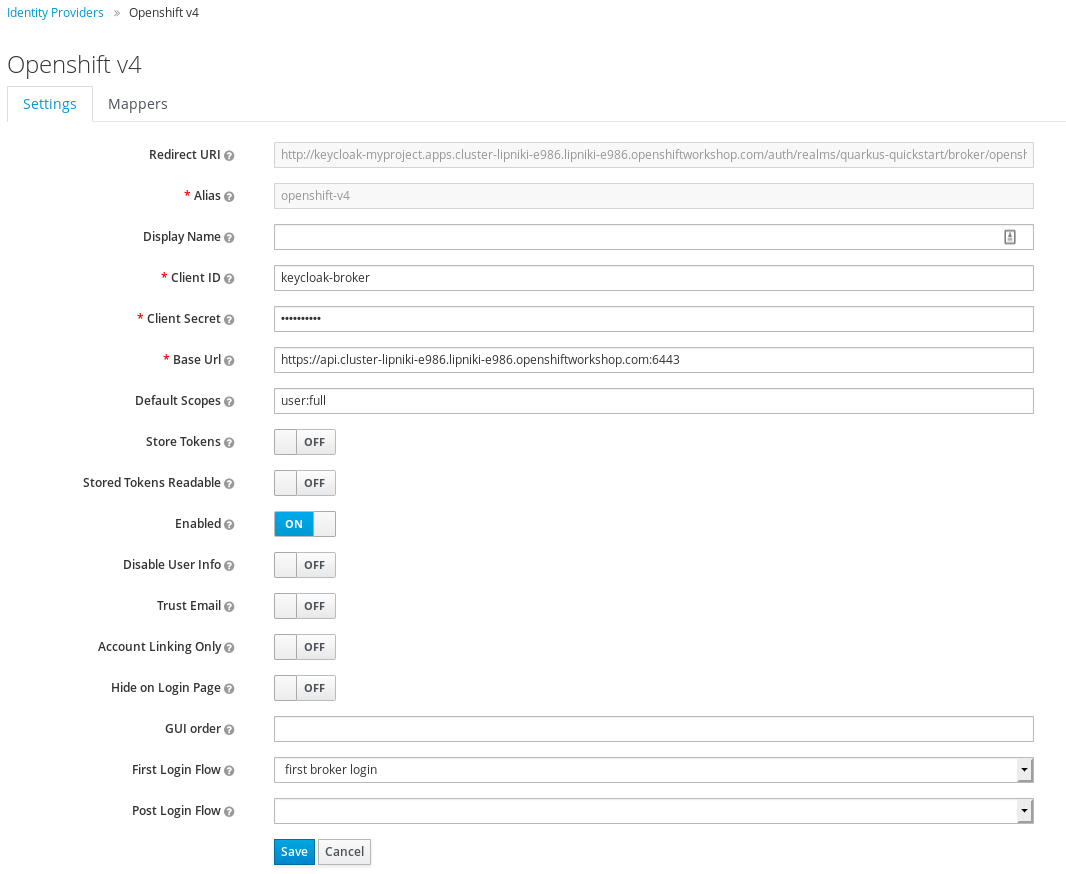Click the 'Client Secret' field label
Screen dimensions: 1066x874
184,319
